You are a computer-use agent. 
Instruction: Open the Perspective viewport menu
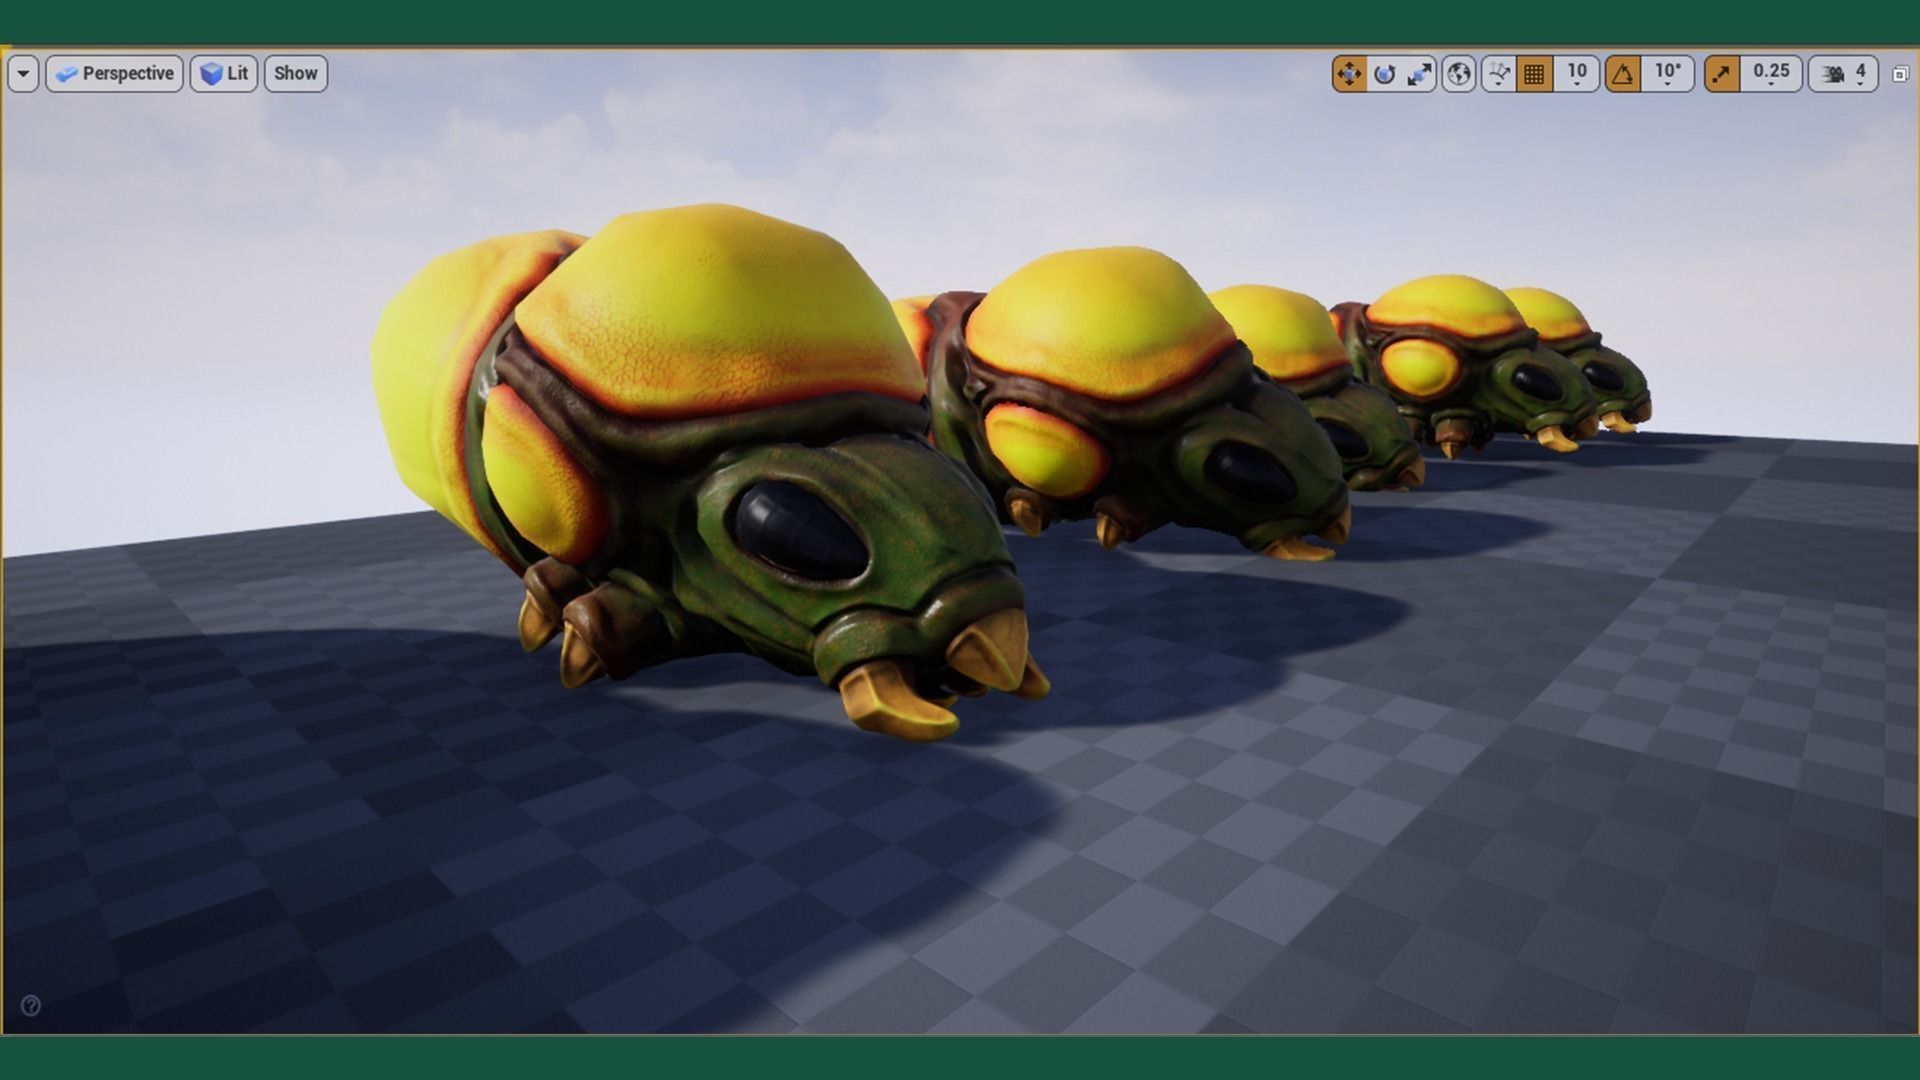[114, 73]
